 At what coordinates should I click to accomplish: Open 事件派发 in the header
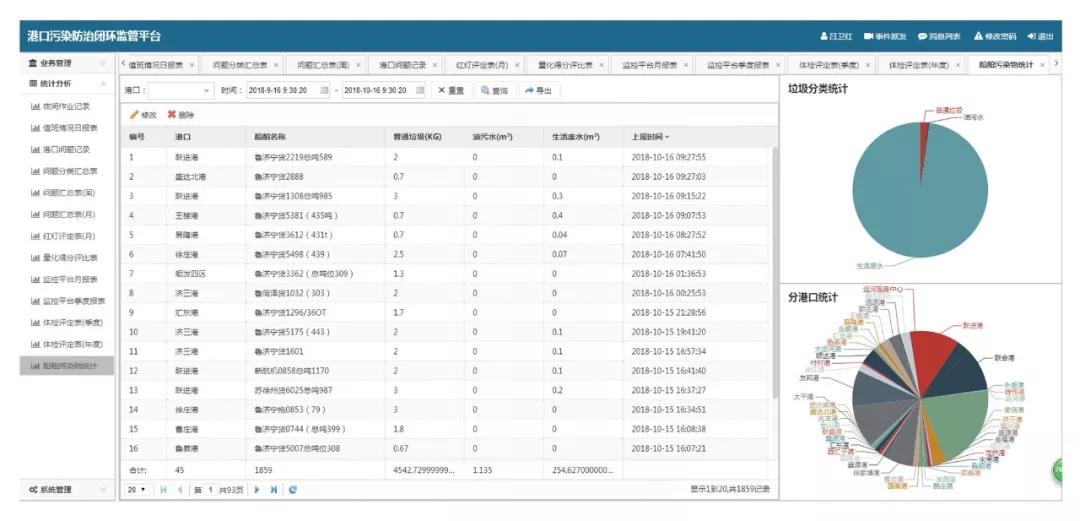click(x=886, y=36)
